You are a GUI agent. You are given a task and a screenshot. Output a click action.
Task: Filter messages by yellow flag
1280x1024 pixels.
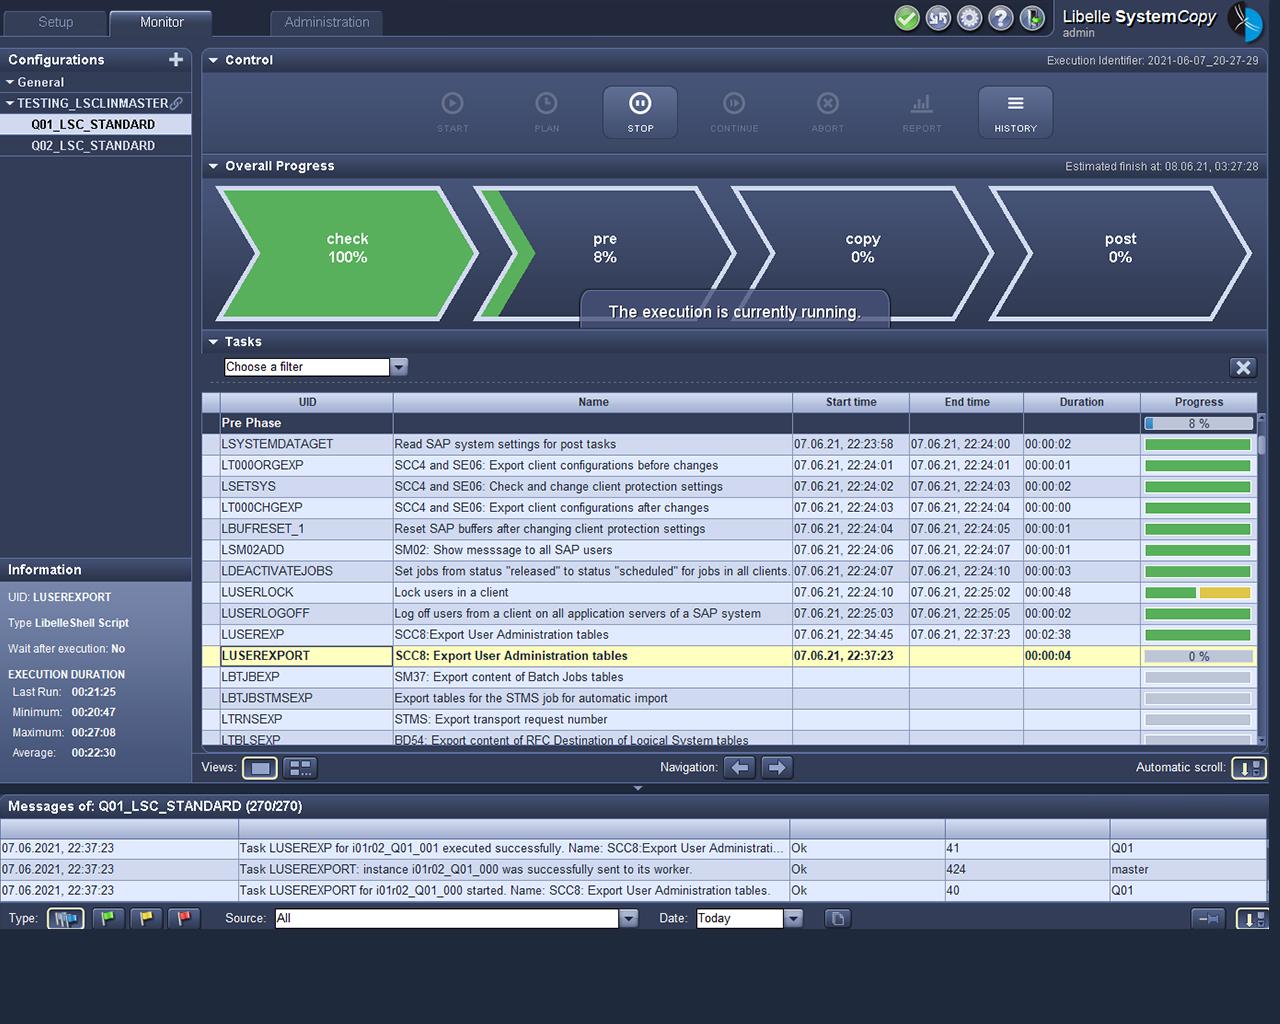point(146,918)
